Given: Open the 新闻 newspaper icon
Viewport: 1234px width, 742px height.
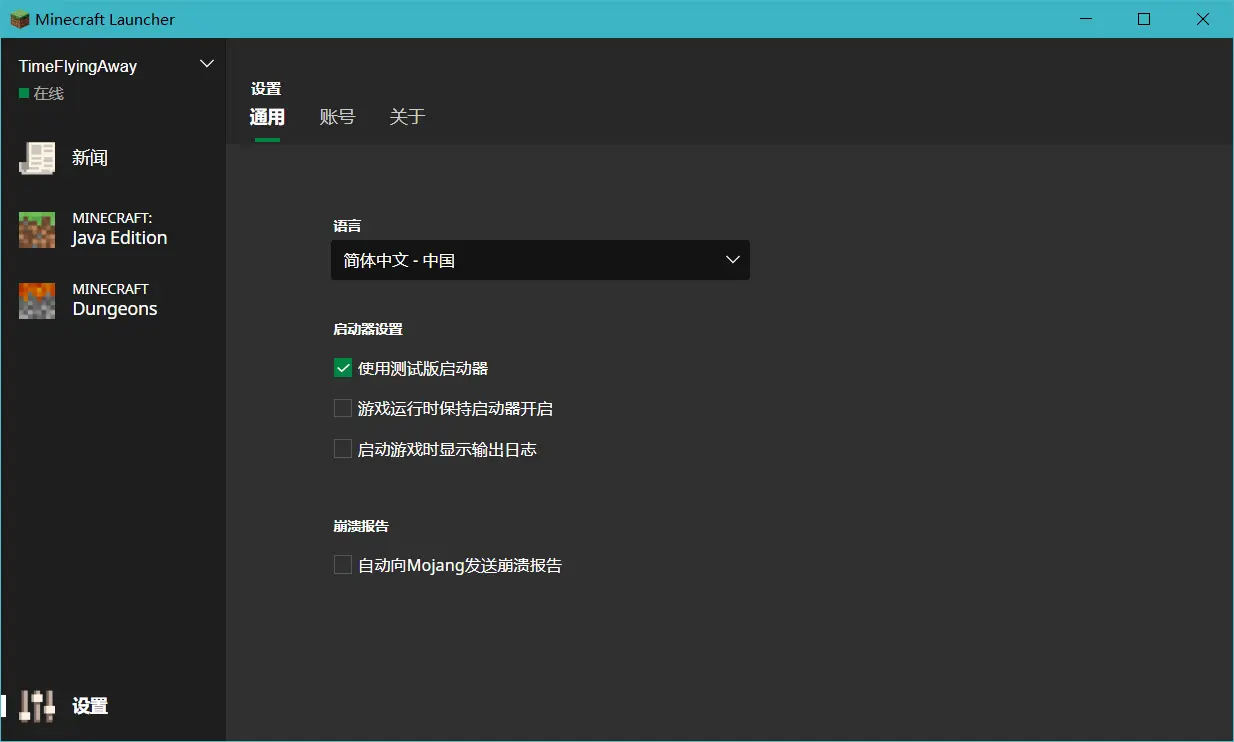Looking at the screenshot, I should 37,158.
